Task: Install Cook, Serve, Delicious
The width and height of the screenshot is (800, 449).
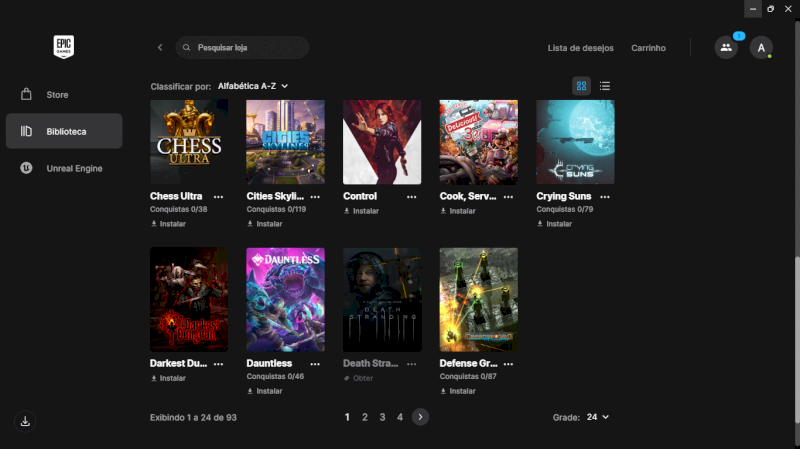Action: [458, 211]
